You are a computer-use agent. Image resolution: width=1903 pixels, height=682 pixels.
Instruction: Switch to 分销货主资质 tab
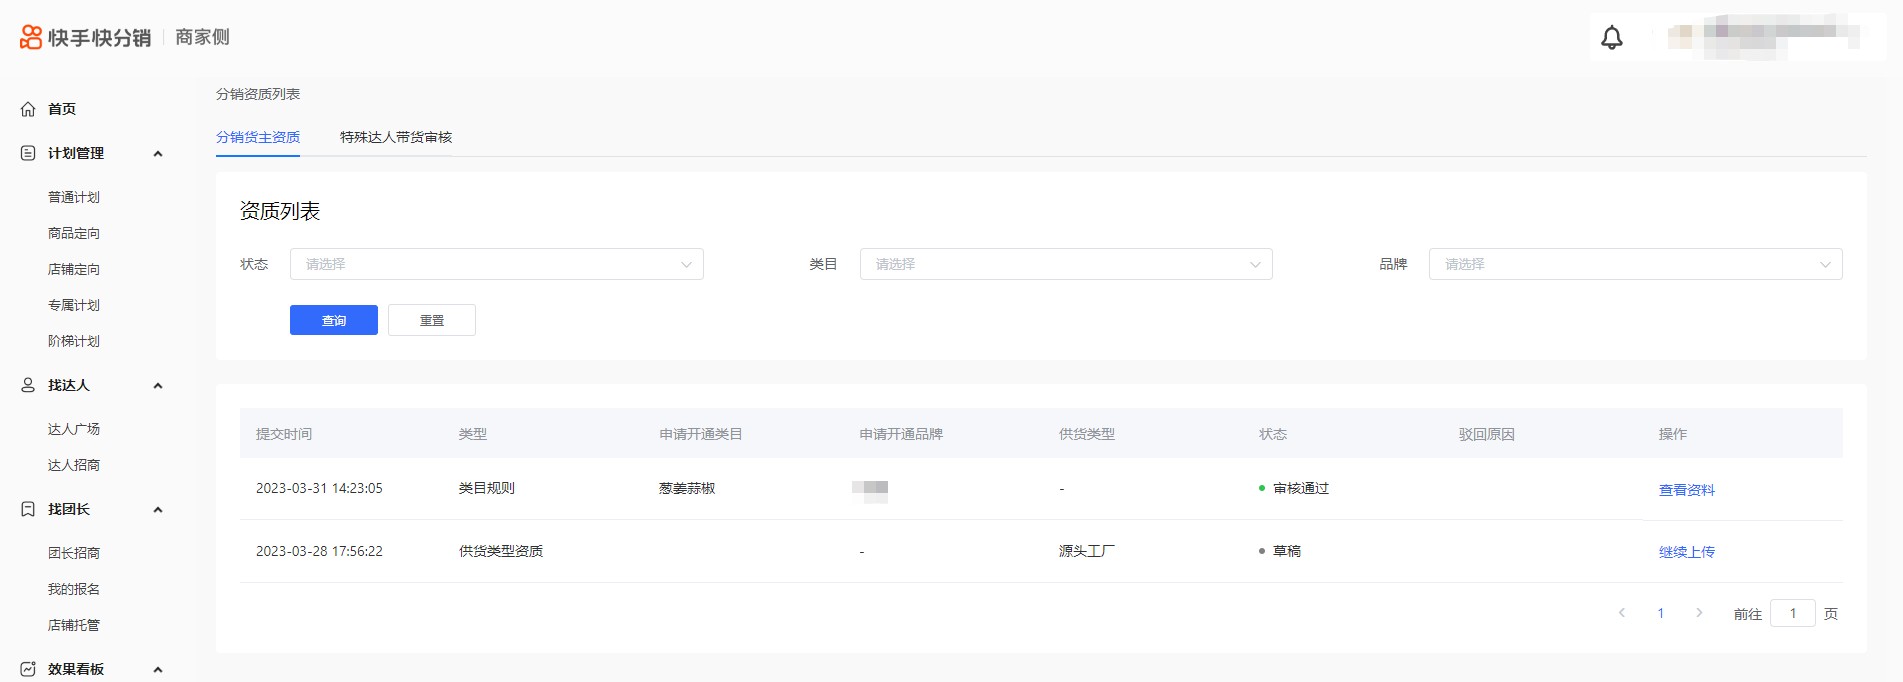[x=258, y=137]
